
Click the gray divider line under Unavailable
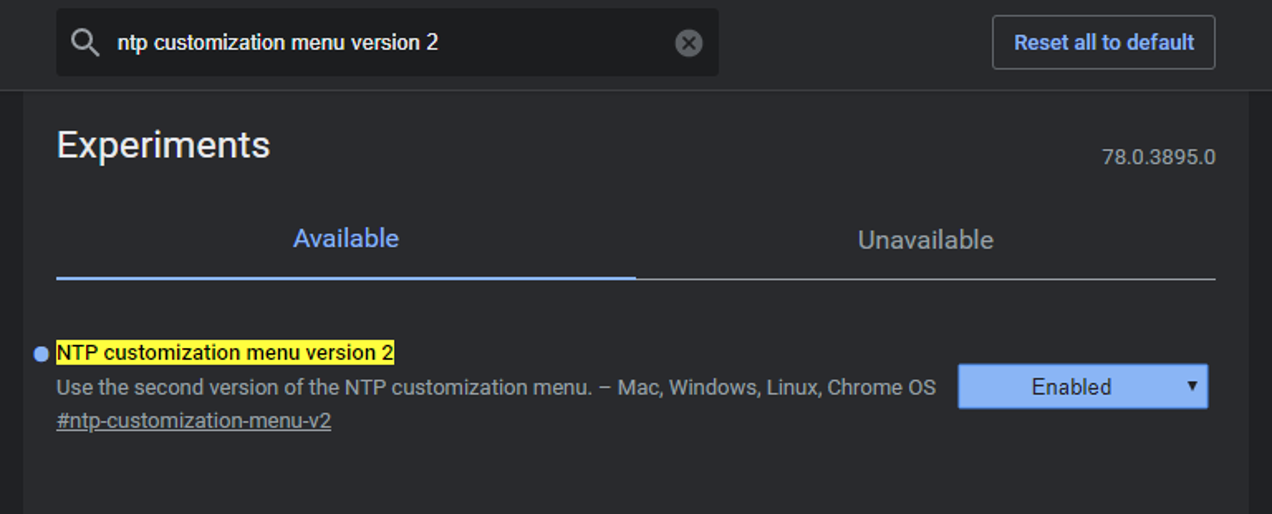(925, 278)
